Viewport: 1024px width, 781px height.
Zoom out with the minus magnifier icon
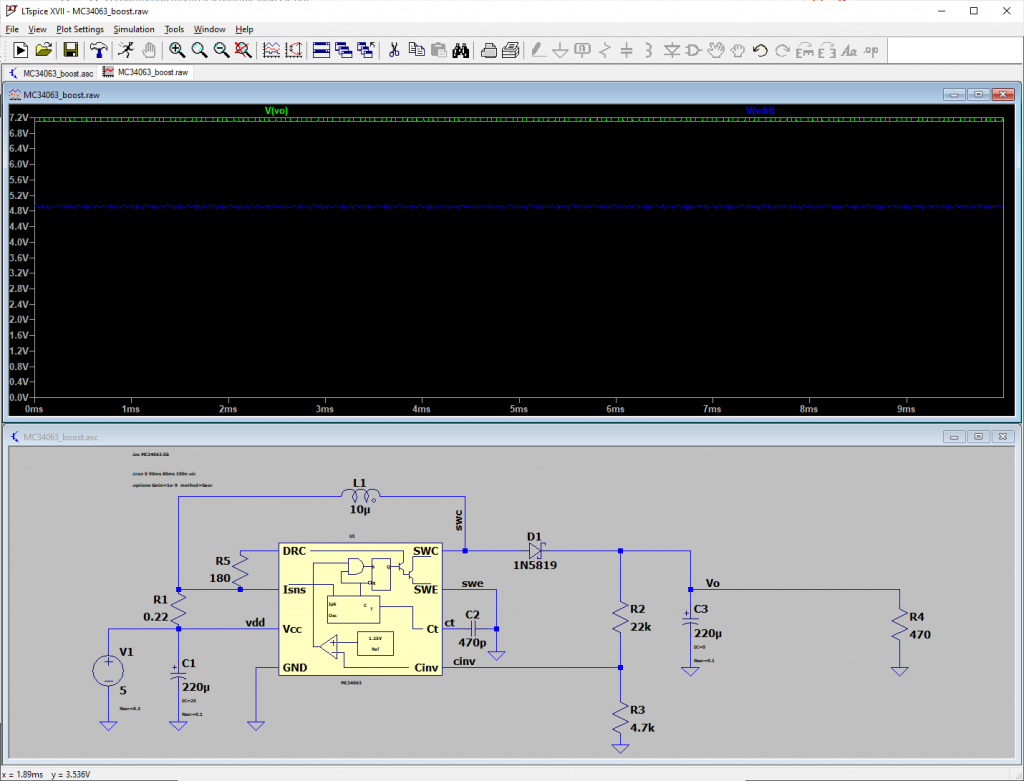[x=221, y=50]
